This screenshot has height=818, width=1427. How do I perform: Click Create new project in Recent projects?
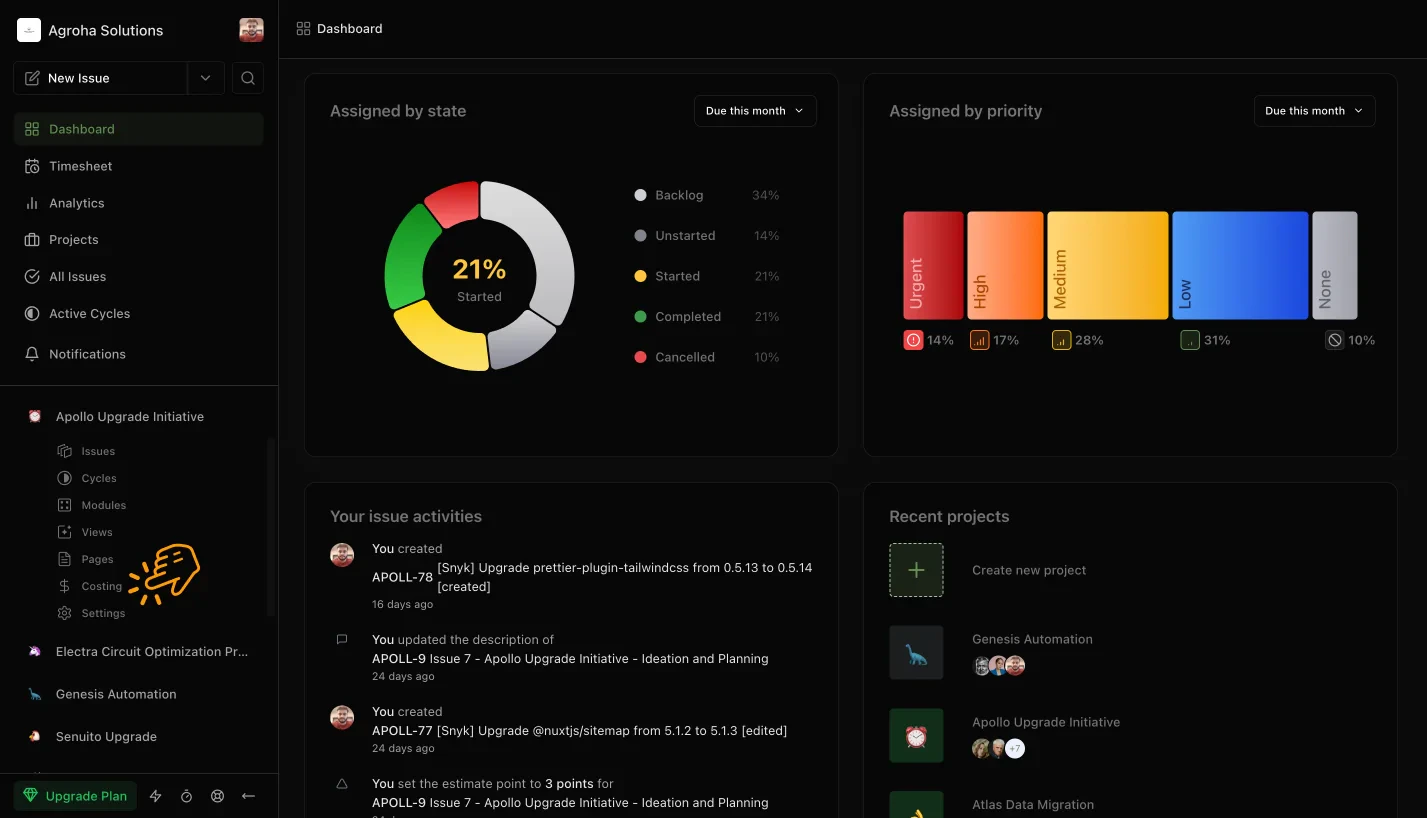(1028, 570)
